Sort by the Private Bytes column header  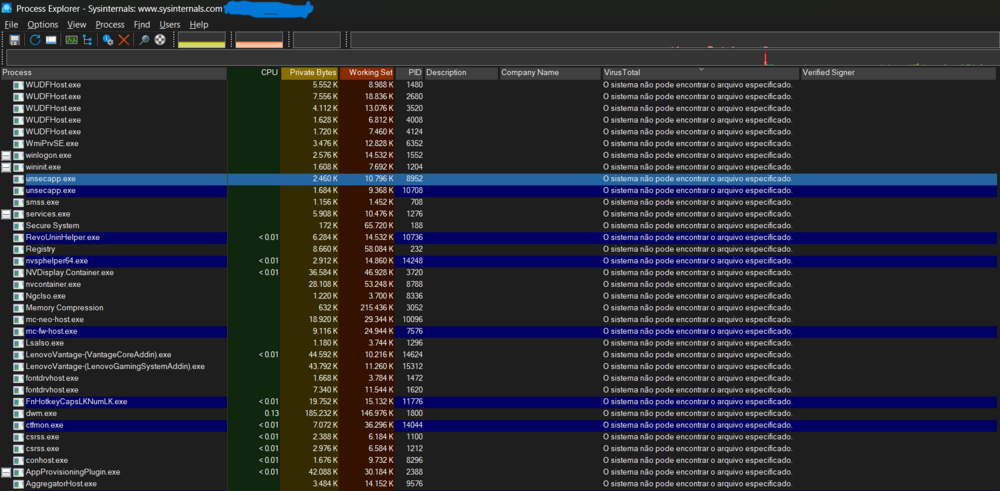click(311, 73)
